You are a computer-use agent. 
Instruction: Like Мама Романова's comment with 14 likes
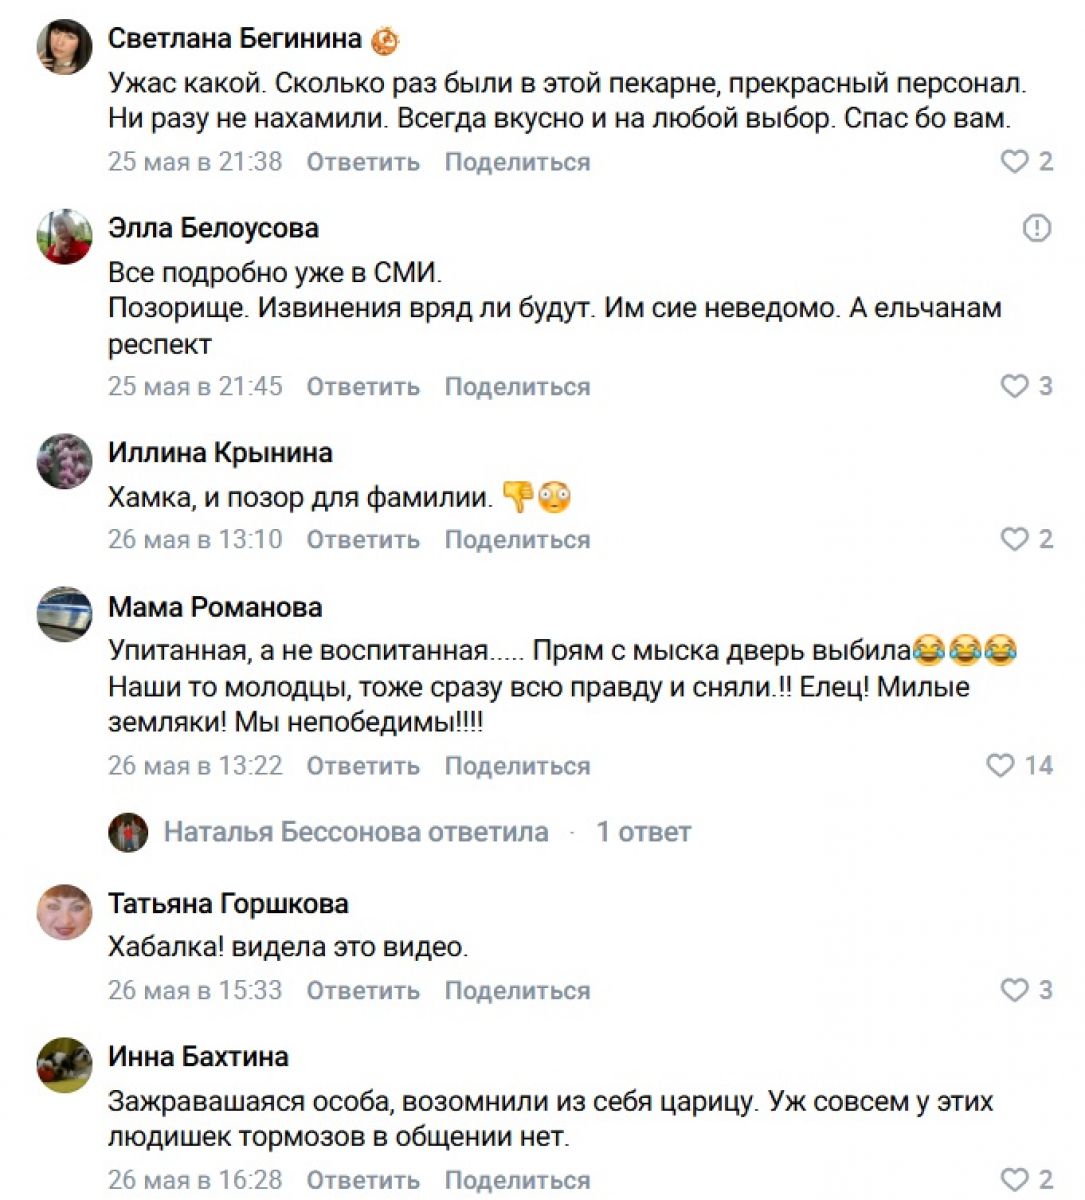[x=1000, y=766]
